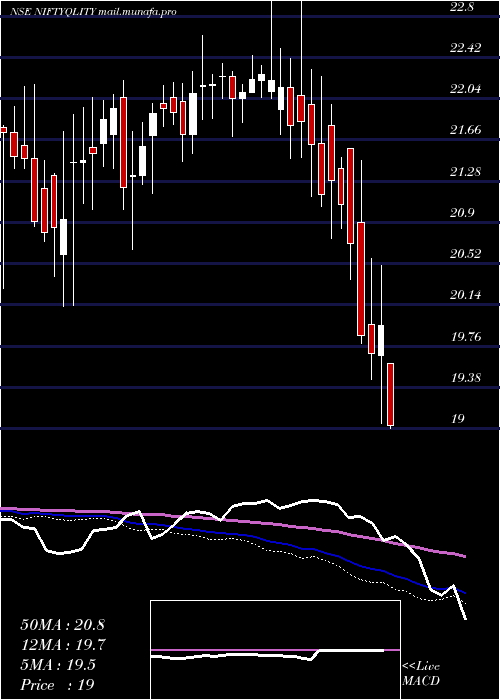Click the 21.28 price axis label

click(x=465, y=171)
